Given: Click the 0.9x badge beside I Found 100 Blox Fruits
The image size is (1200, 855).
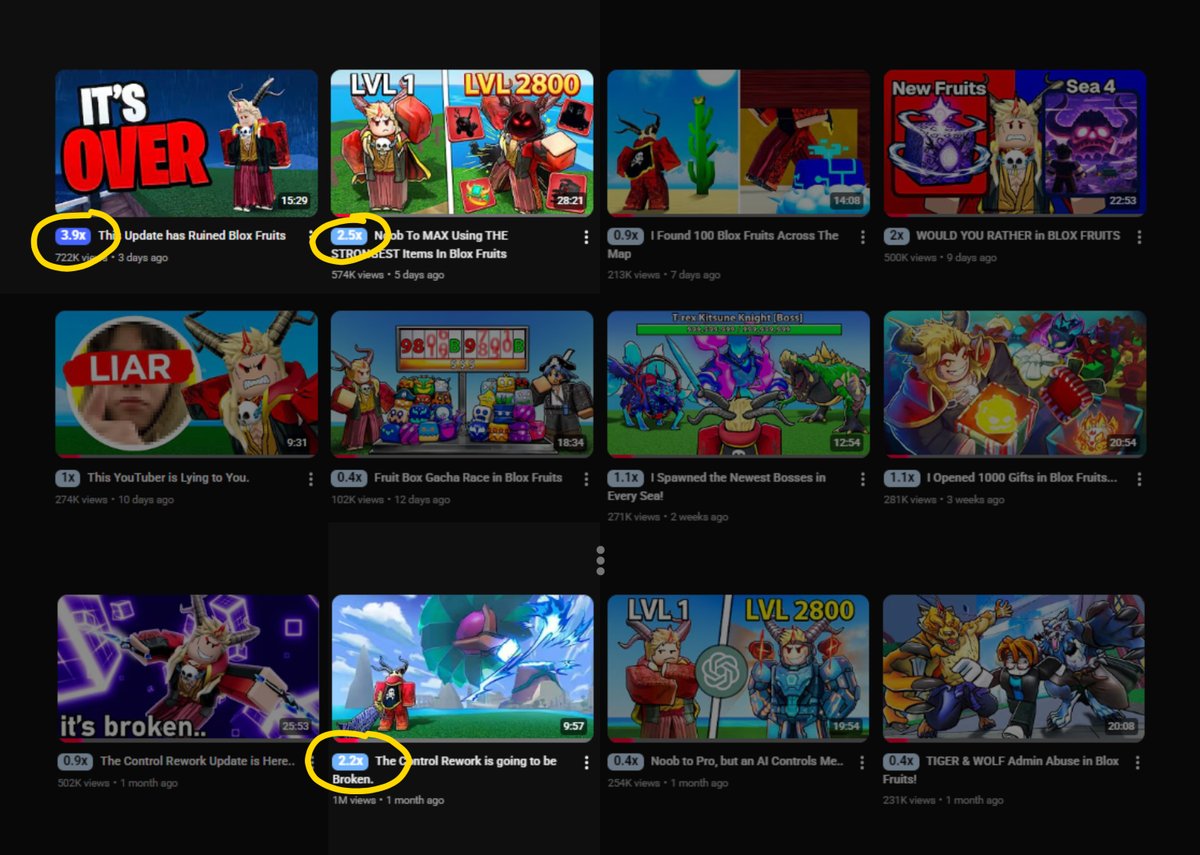Looking at the screenshot, I should click(624, 236).
